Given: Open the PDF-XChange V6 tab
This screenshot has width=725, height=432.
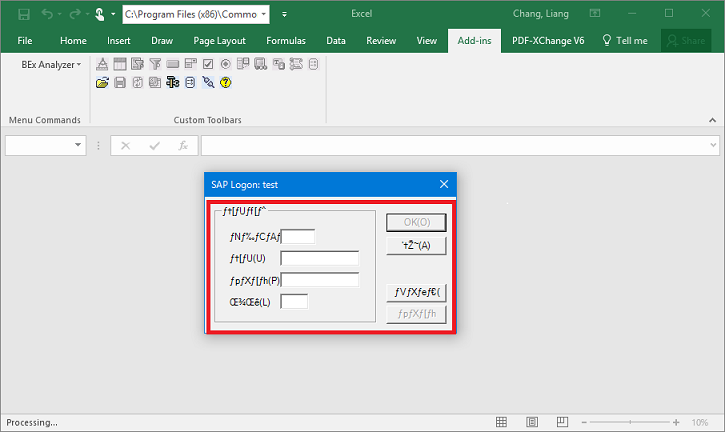Looking at the screenshot, I should pos(548,41).
